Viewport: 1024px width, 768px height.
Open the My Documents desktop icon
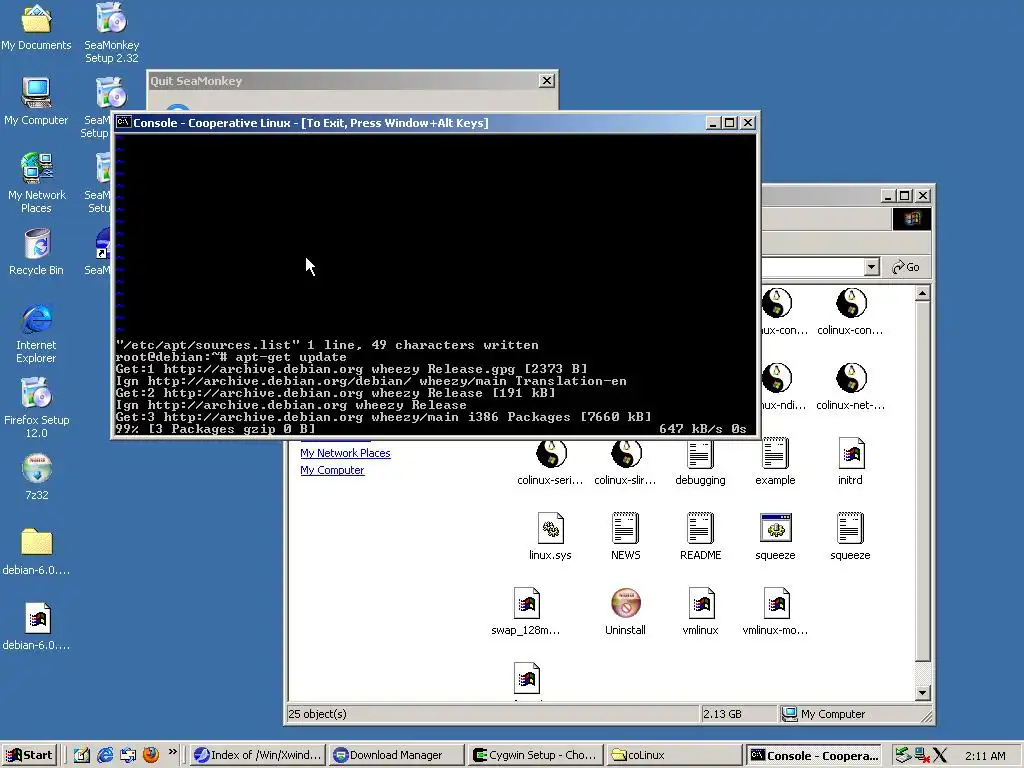click(x=36, y=27)
